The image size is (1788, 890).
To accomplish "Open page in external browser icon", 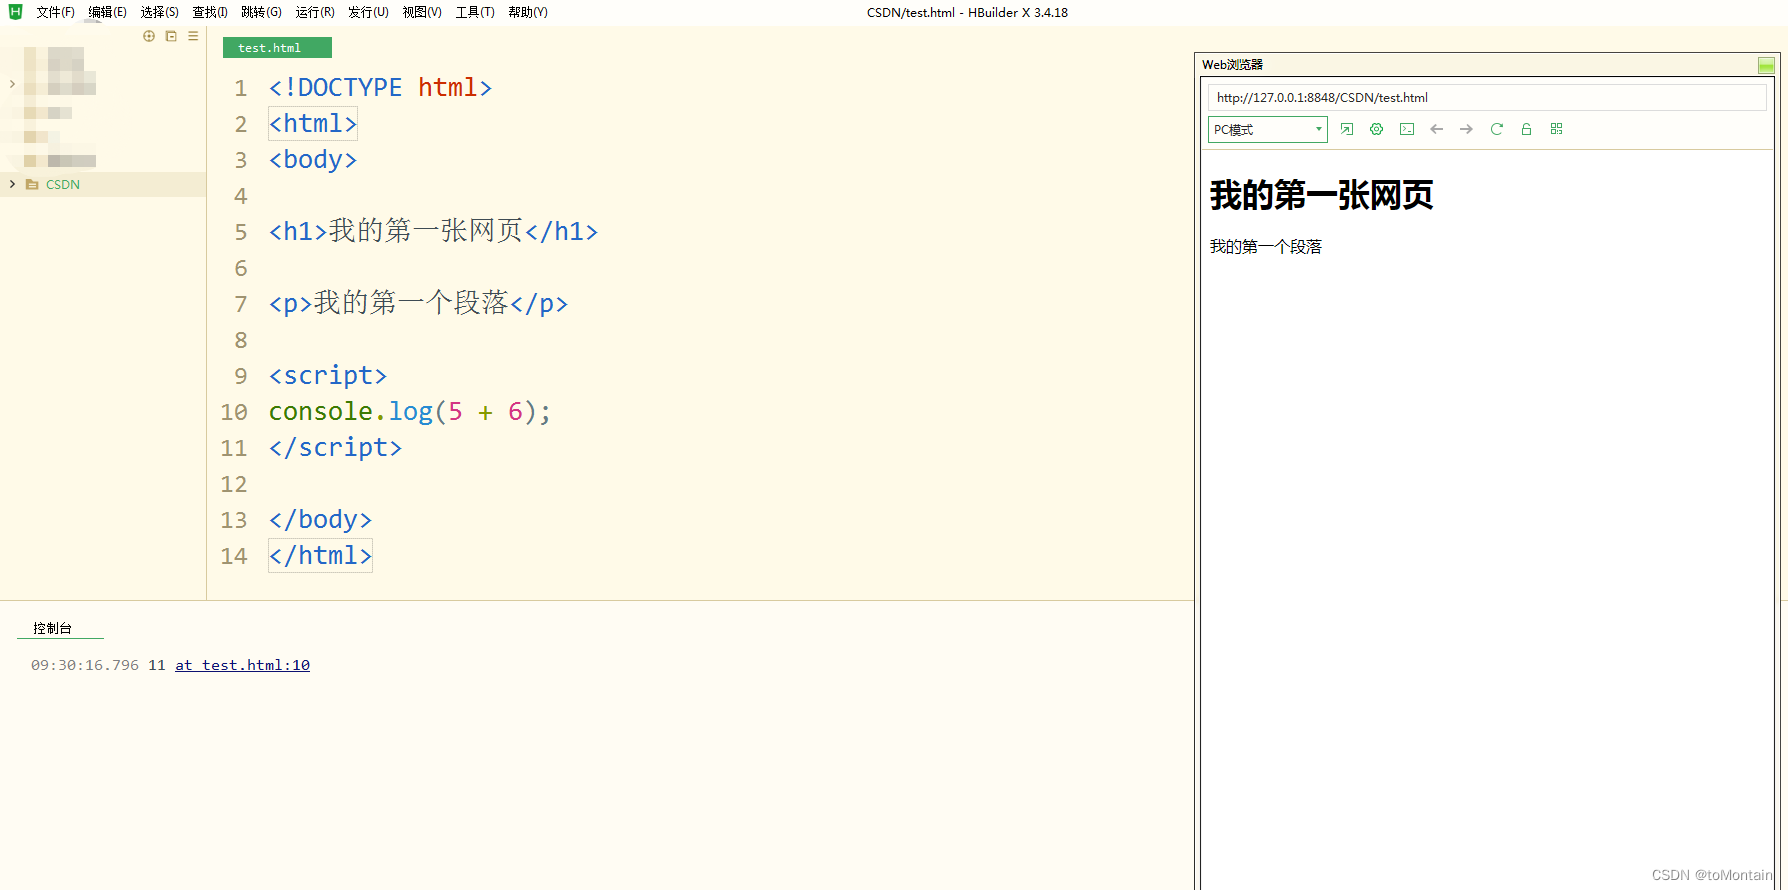I will click(1347, 129).
